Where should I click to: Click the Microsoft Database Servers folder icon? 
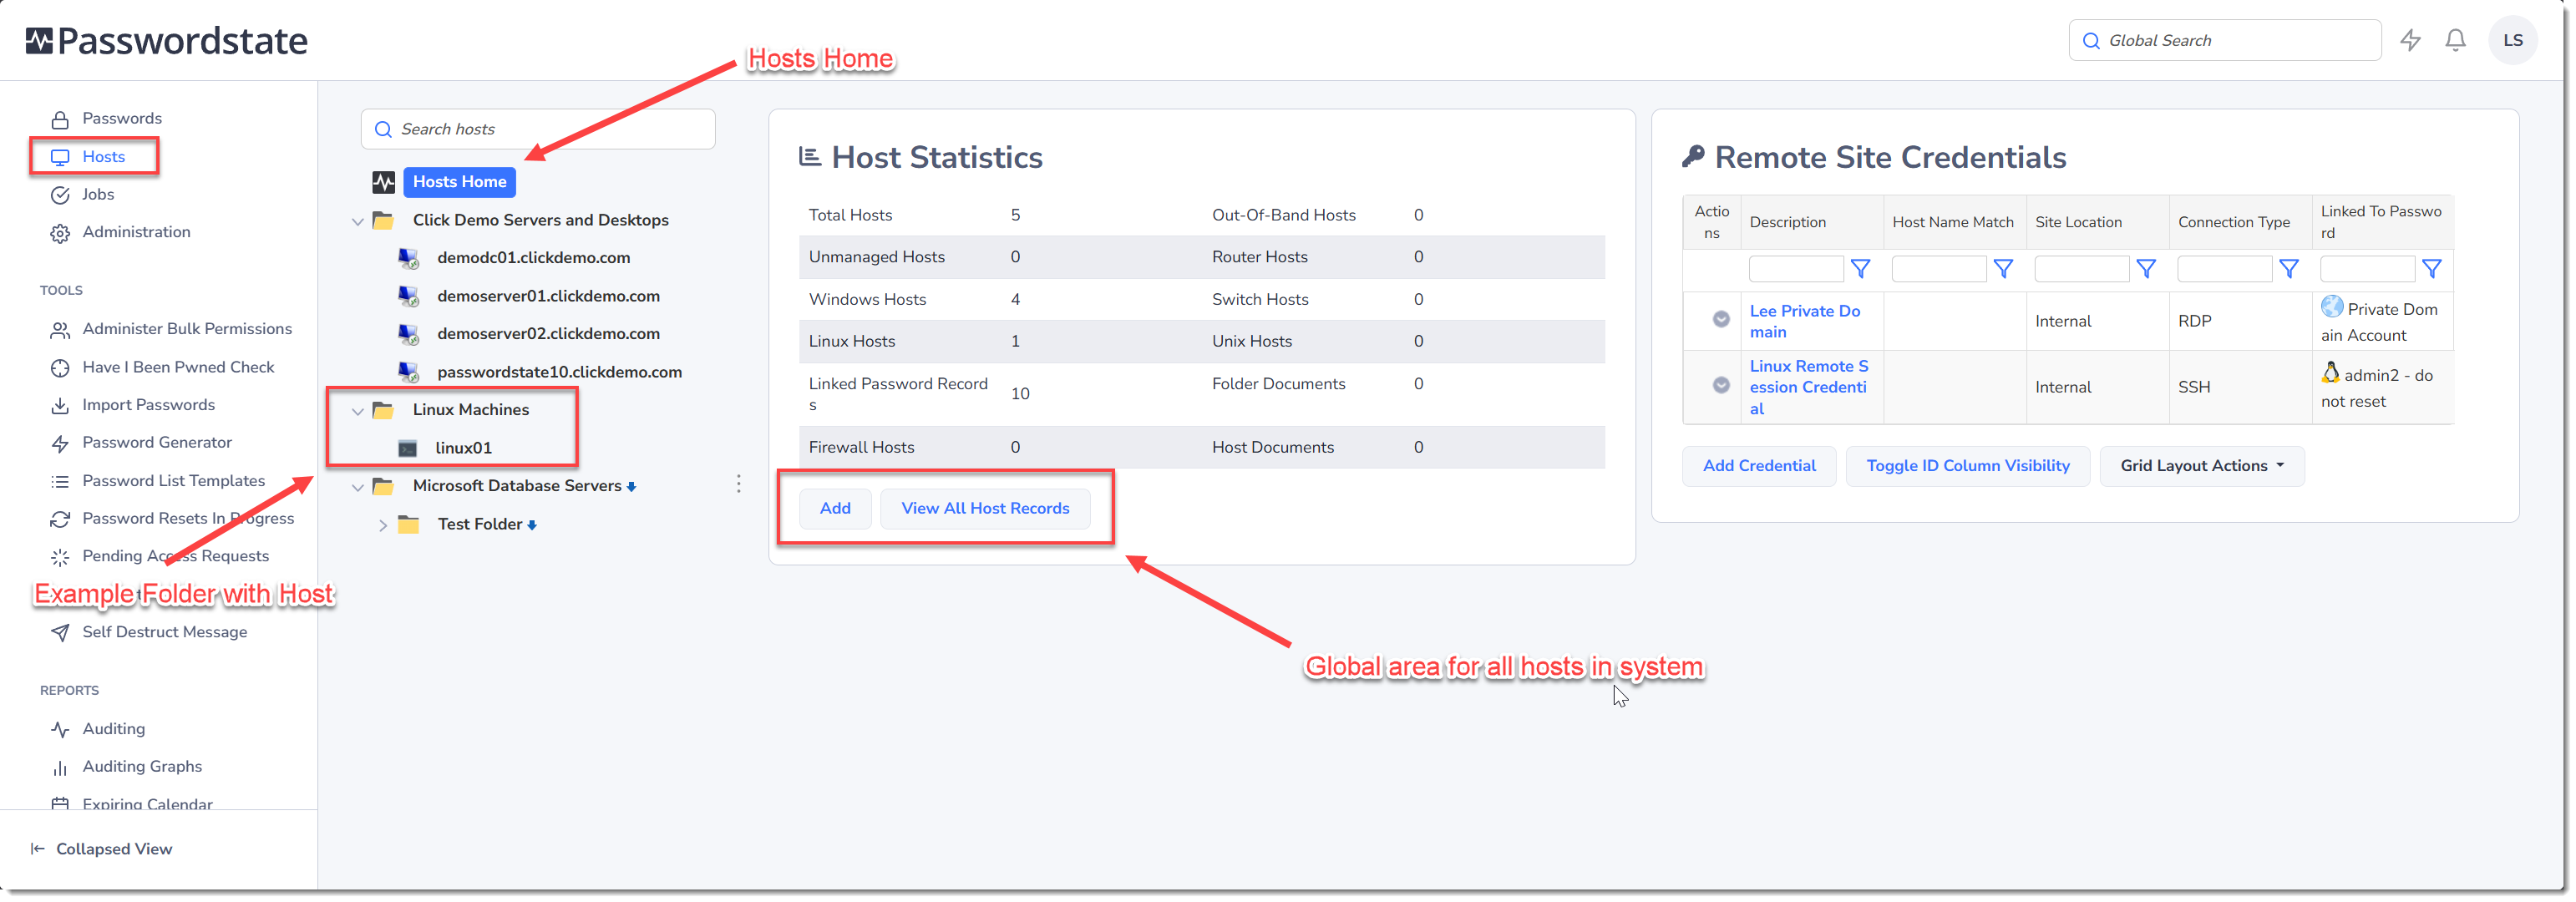tap(383, 486)
